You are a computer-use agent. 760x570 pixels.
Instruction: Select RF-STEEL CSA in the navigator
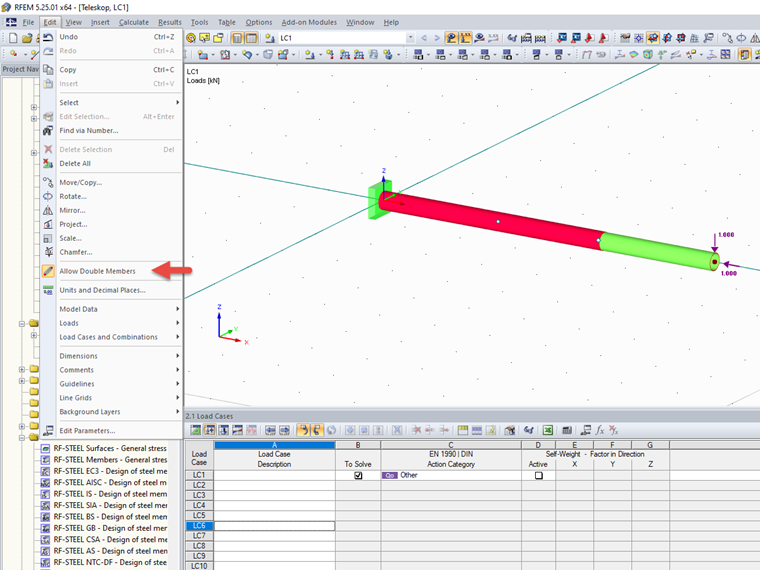tap(110, 539)
